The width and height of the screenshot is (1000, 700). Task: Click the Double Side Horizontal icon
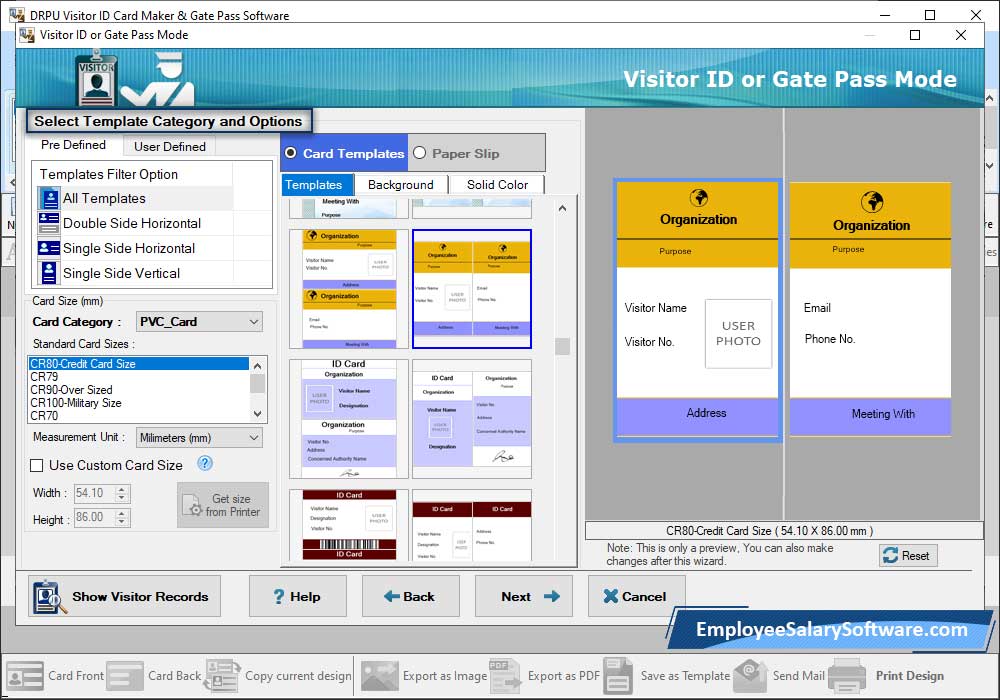click(x=49, y=223)
